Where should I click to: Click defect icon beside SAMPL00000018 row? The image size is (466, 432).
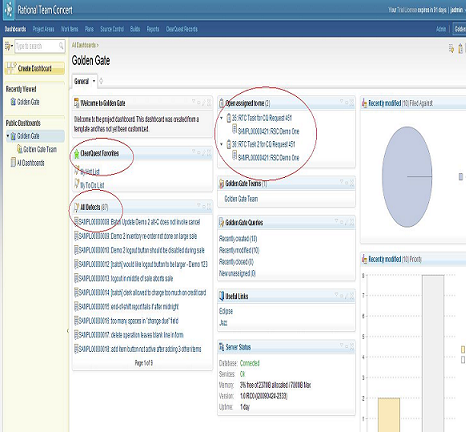pyautogui.click(x=76, y=349)
